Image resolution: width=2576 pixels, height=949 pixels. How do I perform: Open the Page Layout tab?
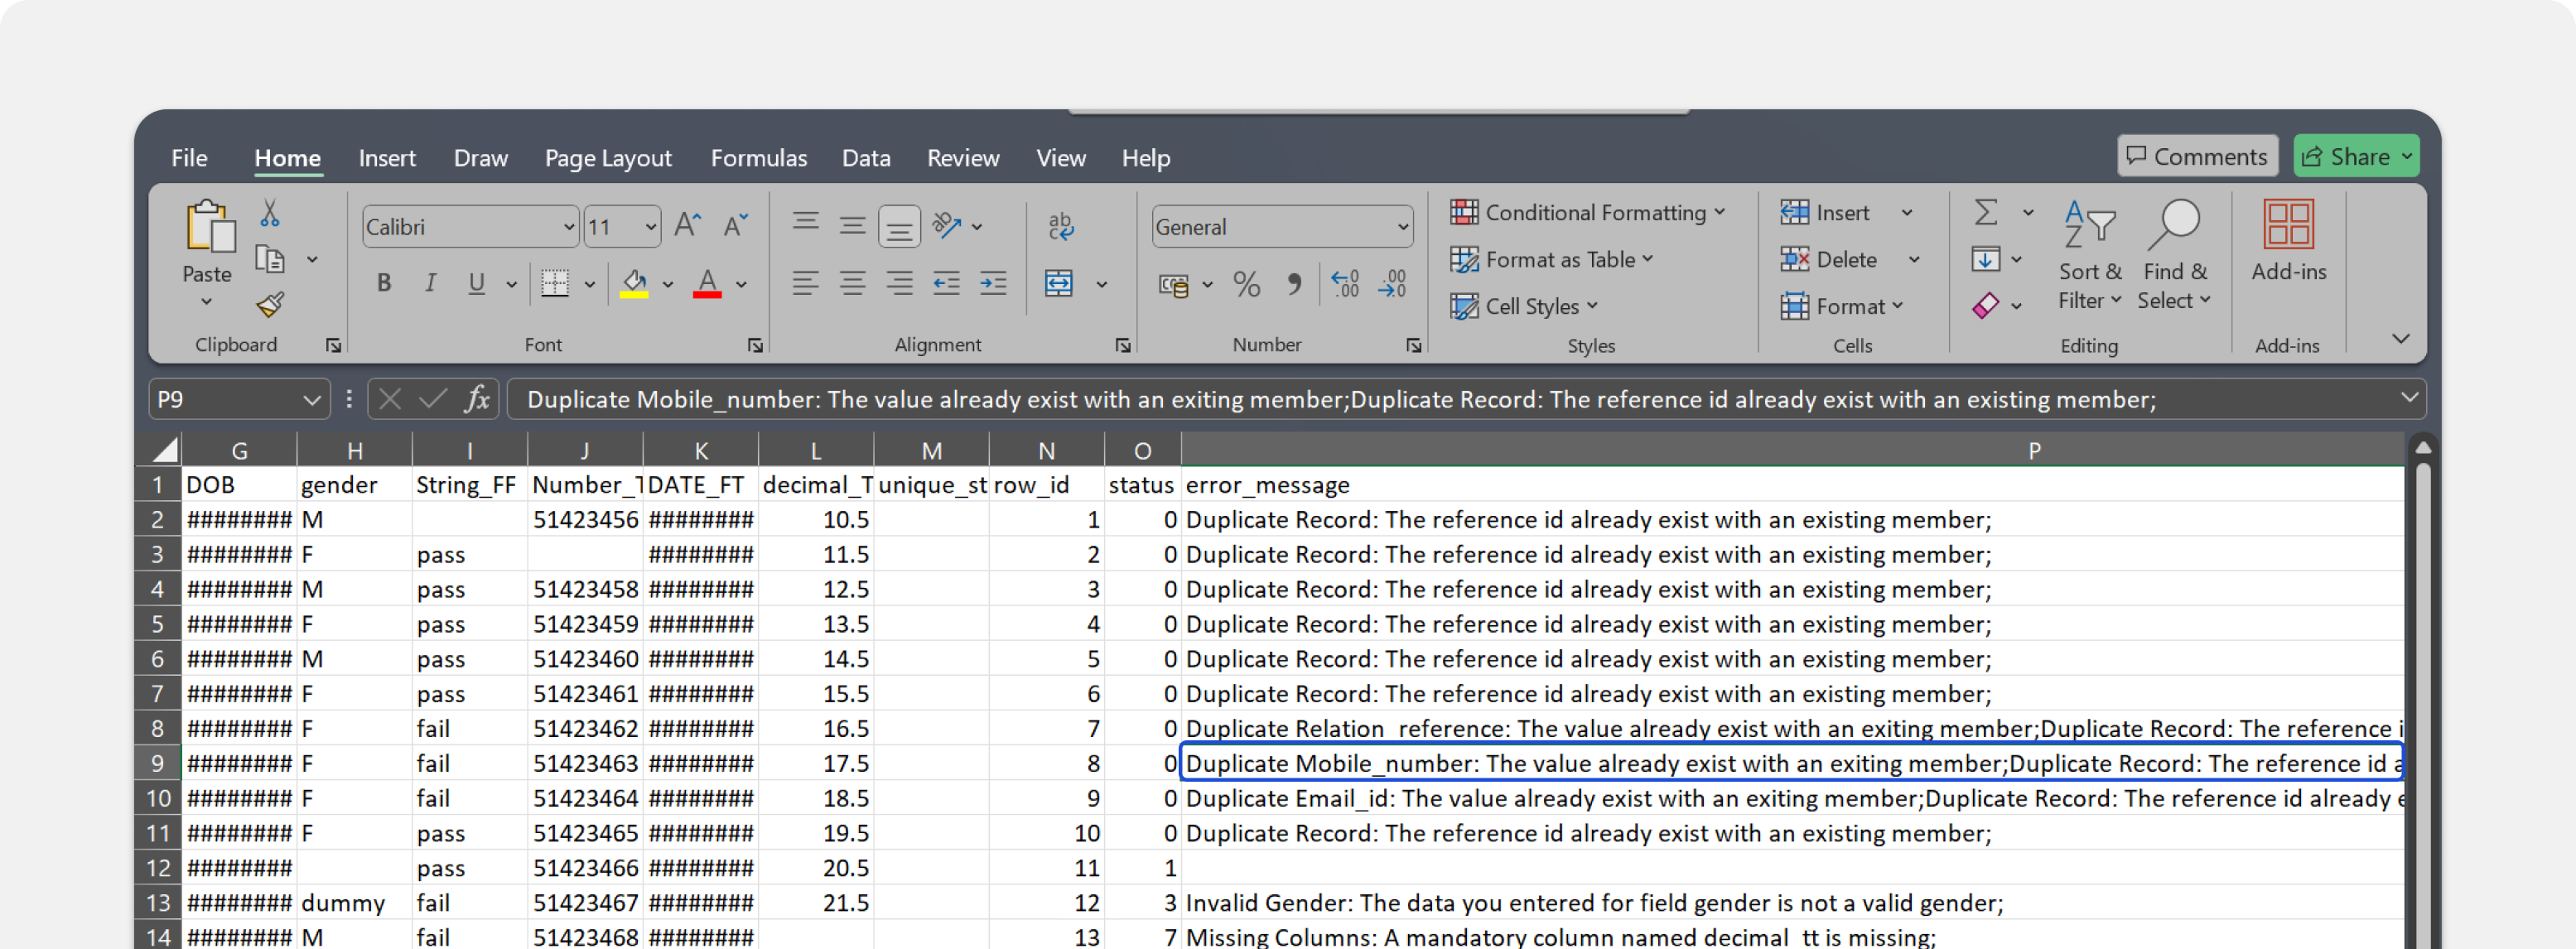(x=608, y=158)
